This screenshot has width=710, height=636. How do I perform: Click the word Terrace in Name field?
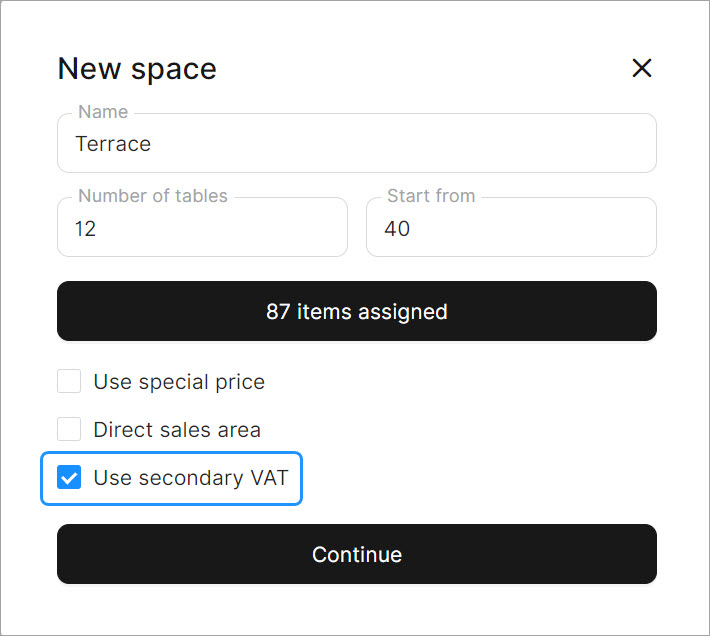(x=113, y=144)
